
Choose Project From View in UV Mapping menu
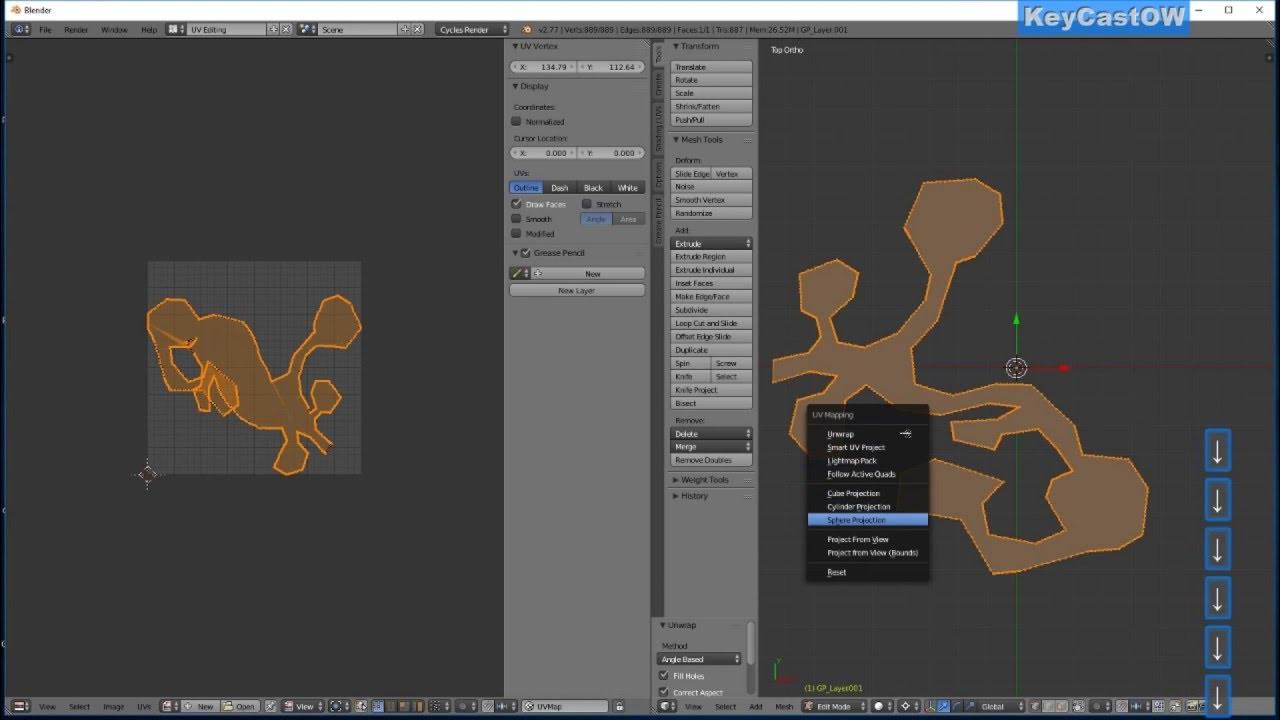[x=868, y=540]
